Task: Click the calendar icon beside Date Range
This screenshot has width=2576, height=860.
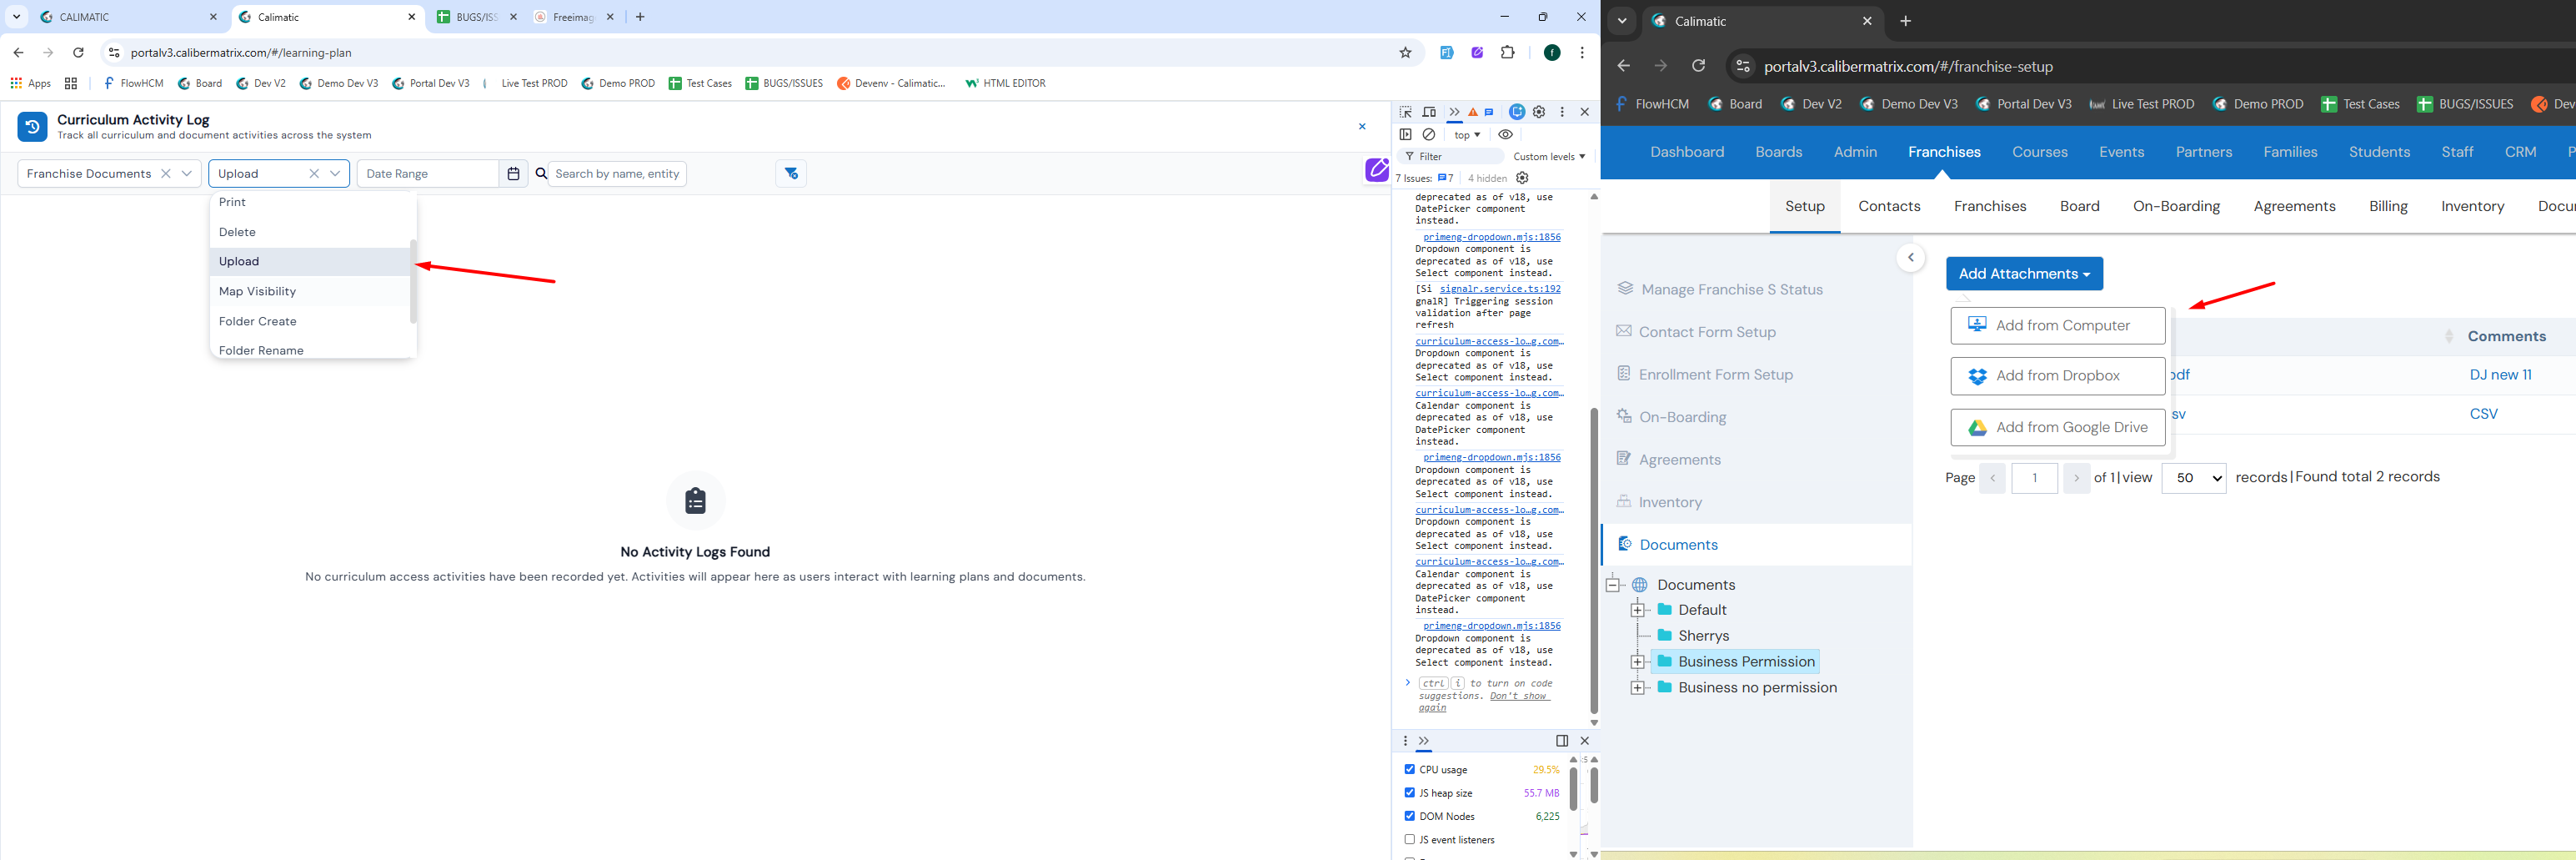Action: tap(513, 174)
